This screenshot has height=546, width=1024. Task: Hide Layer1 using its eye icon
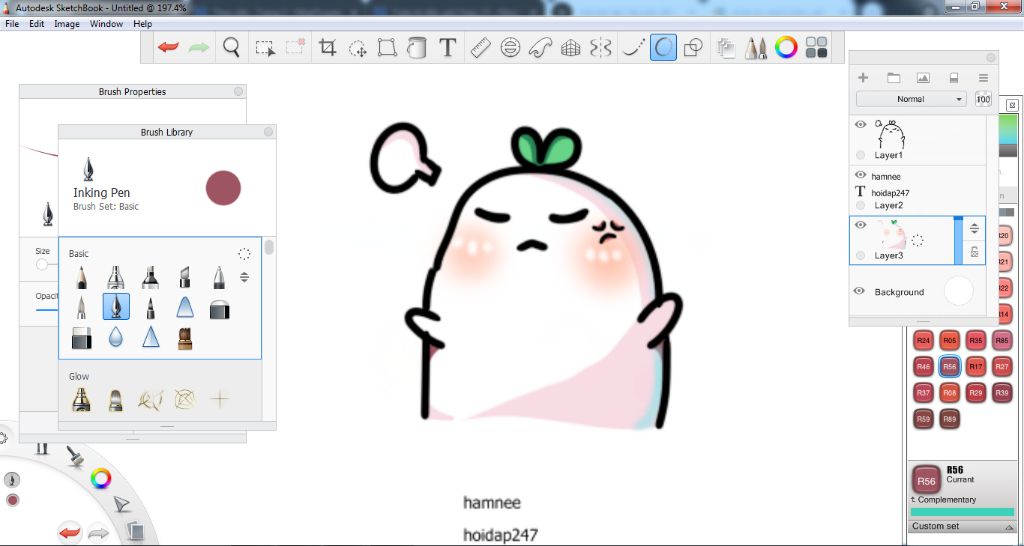click(x=860, y=124)
